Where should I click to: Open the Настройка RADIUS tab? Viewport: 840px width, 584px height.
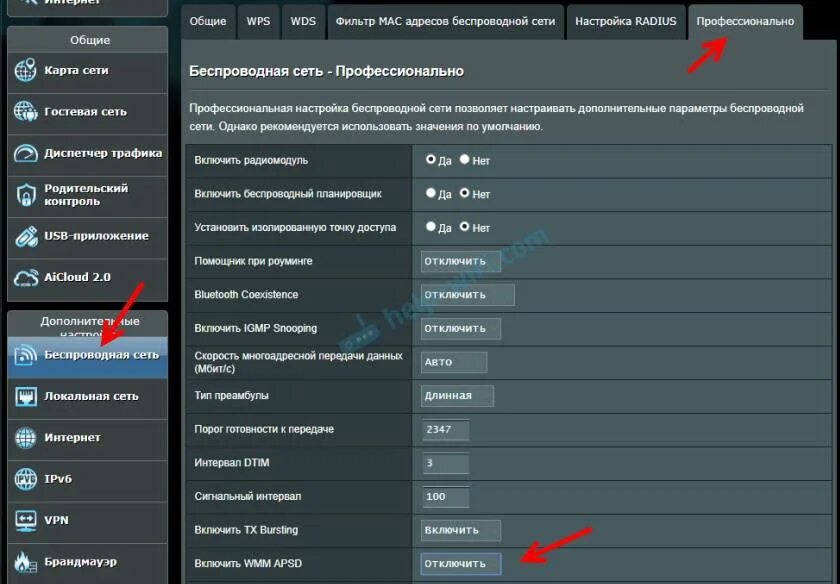(626, 22)
